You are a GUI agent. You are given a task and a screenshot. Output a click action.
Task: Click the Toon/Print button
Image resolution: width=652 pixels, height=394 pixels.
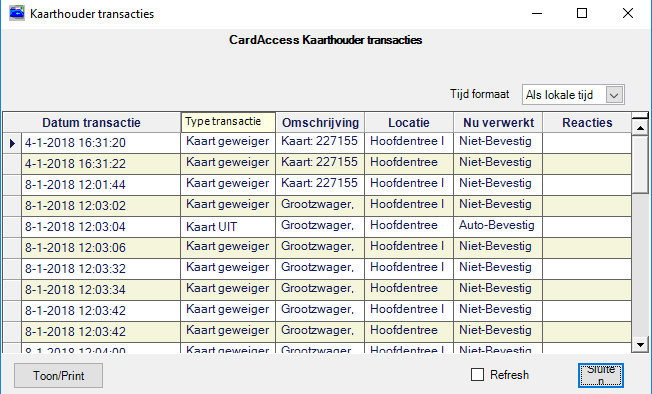(58, 376)
